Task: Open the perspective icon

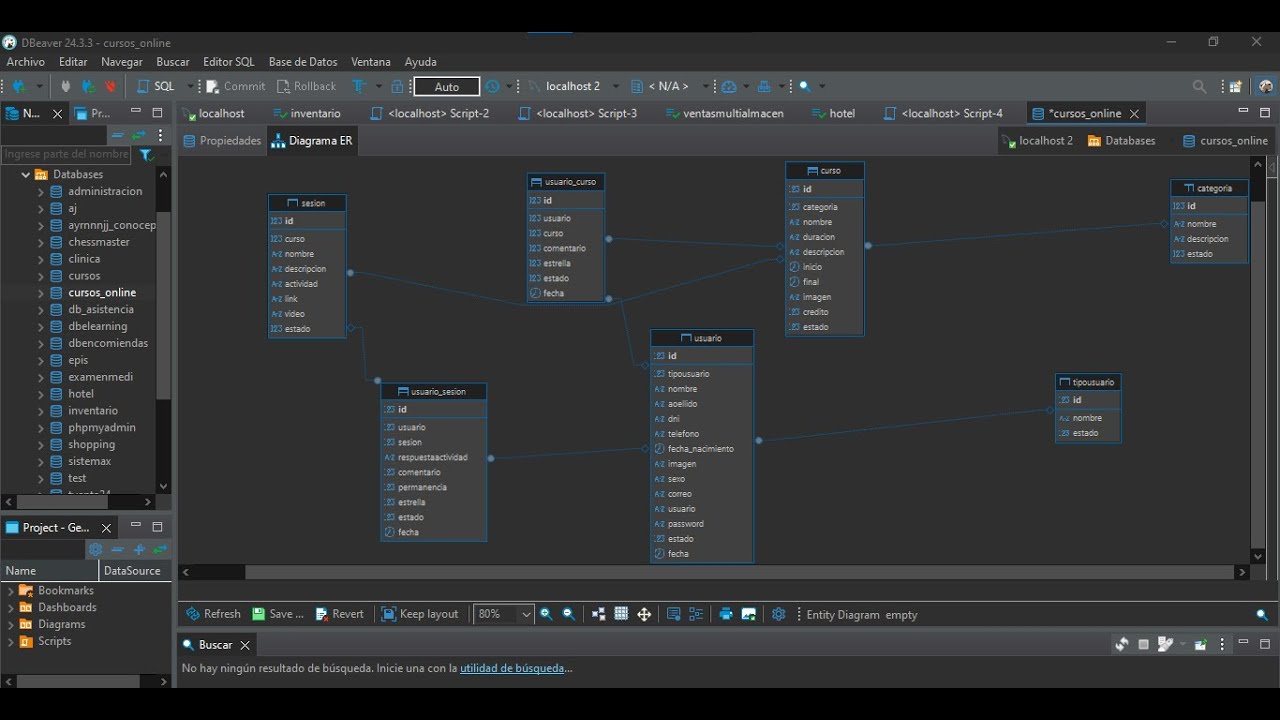Action: [x=1236, y=87]
